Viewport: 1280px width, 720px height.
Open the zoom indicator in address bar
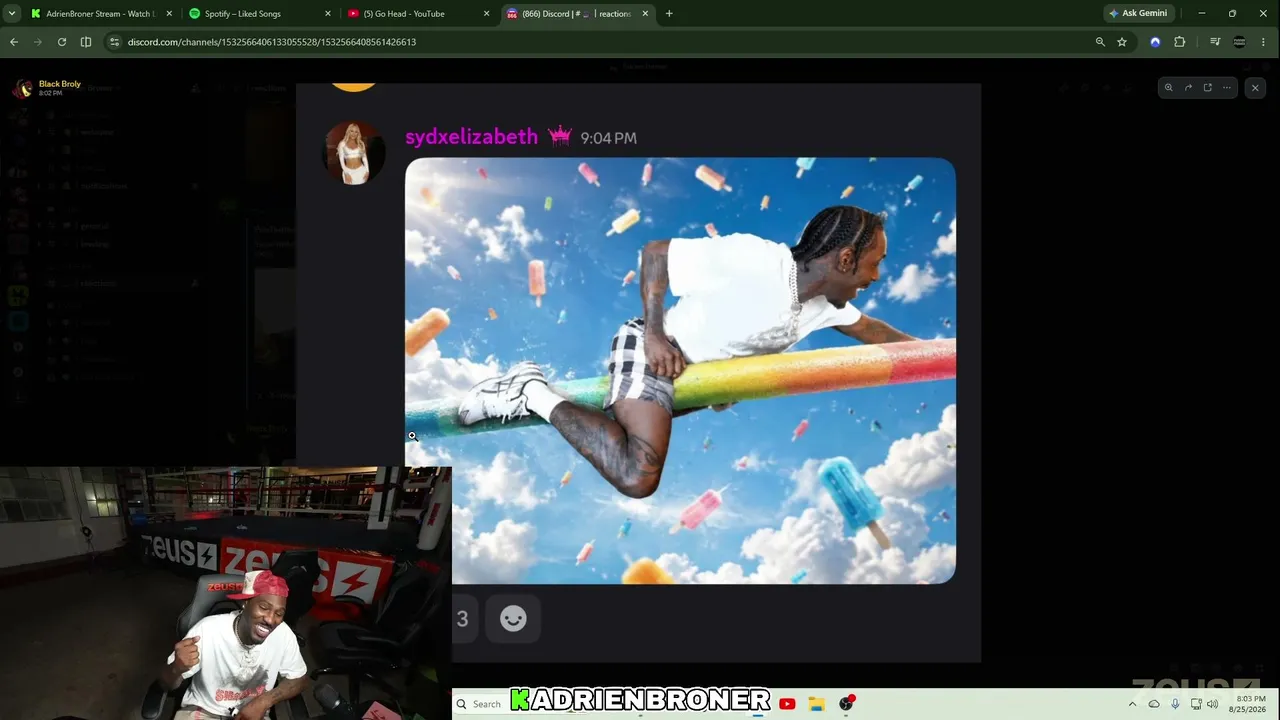pos(1100,42)
